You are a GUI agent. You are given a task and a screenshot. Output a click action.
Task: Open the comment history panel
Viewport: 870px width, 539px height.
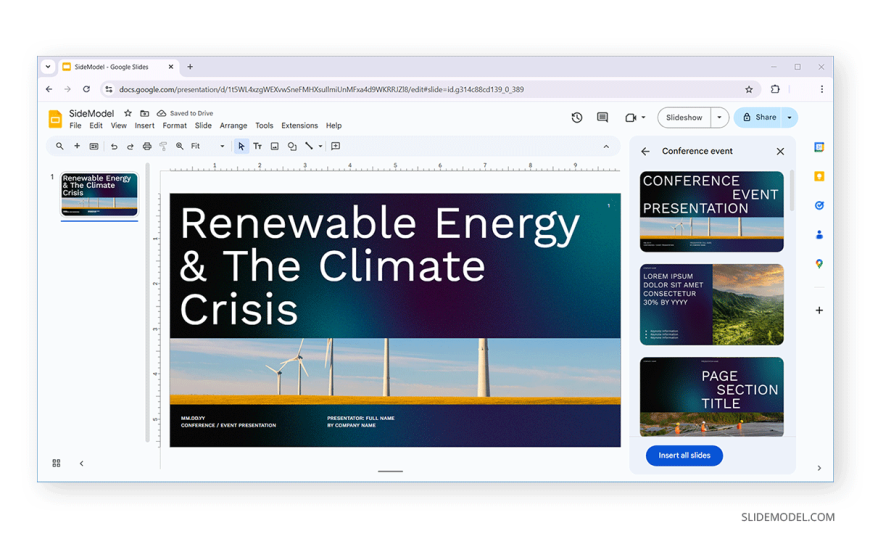point(603,118)
